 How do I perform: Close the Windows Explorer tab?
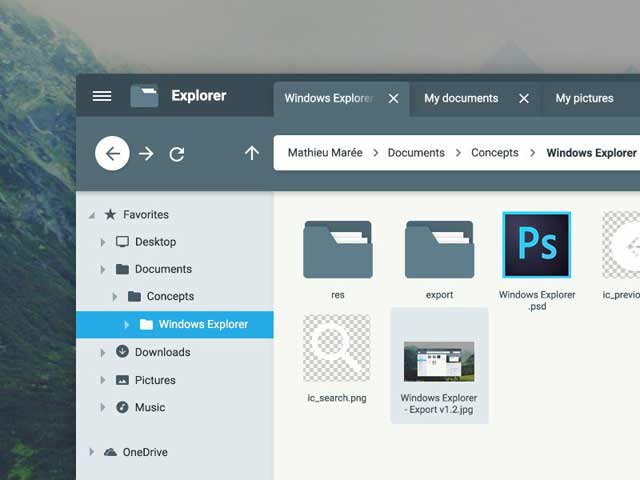pos(393,98)
